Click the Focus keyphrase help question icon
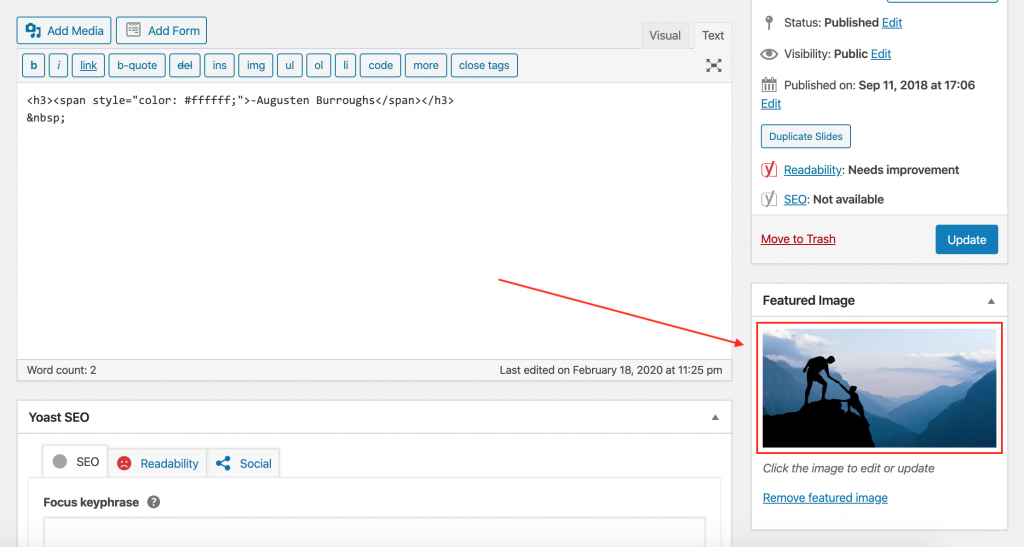This screenshot has width=1024, height=547. 153,502
